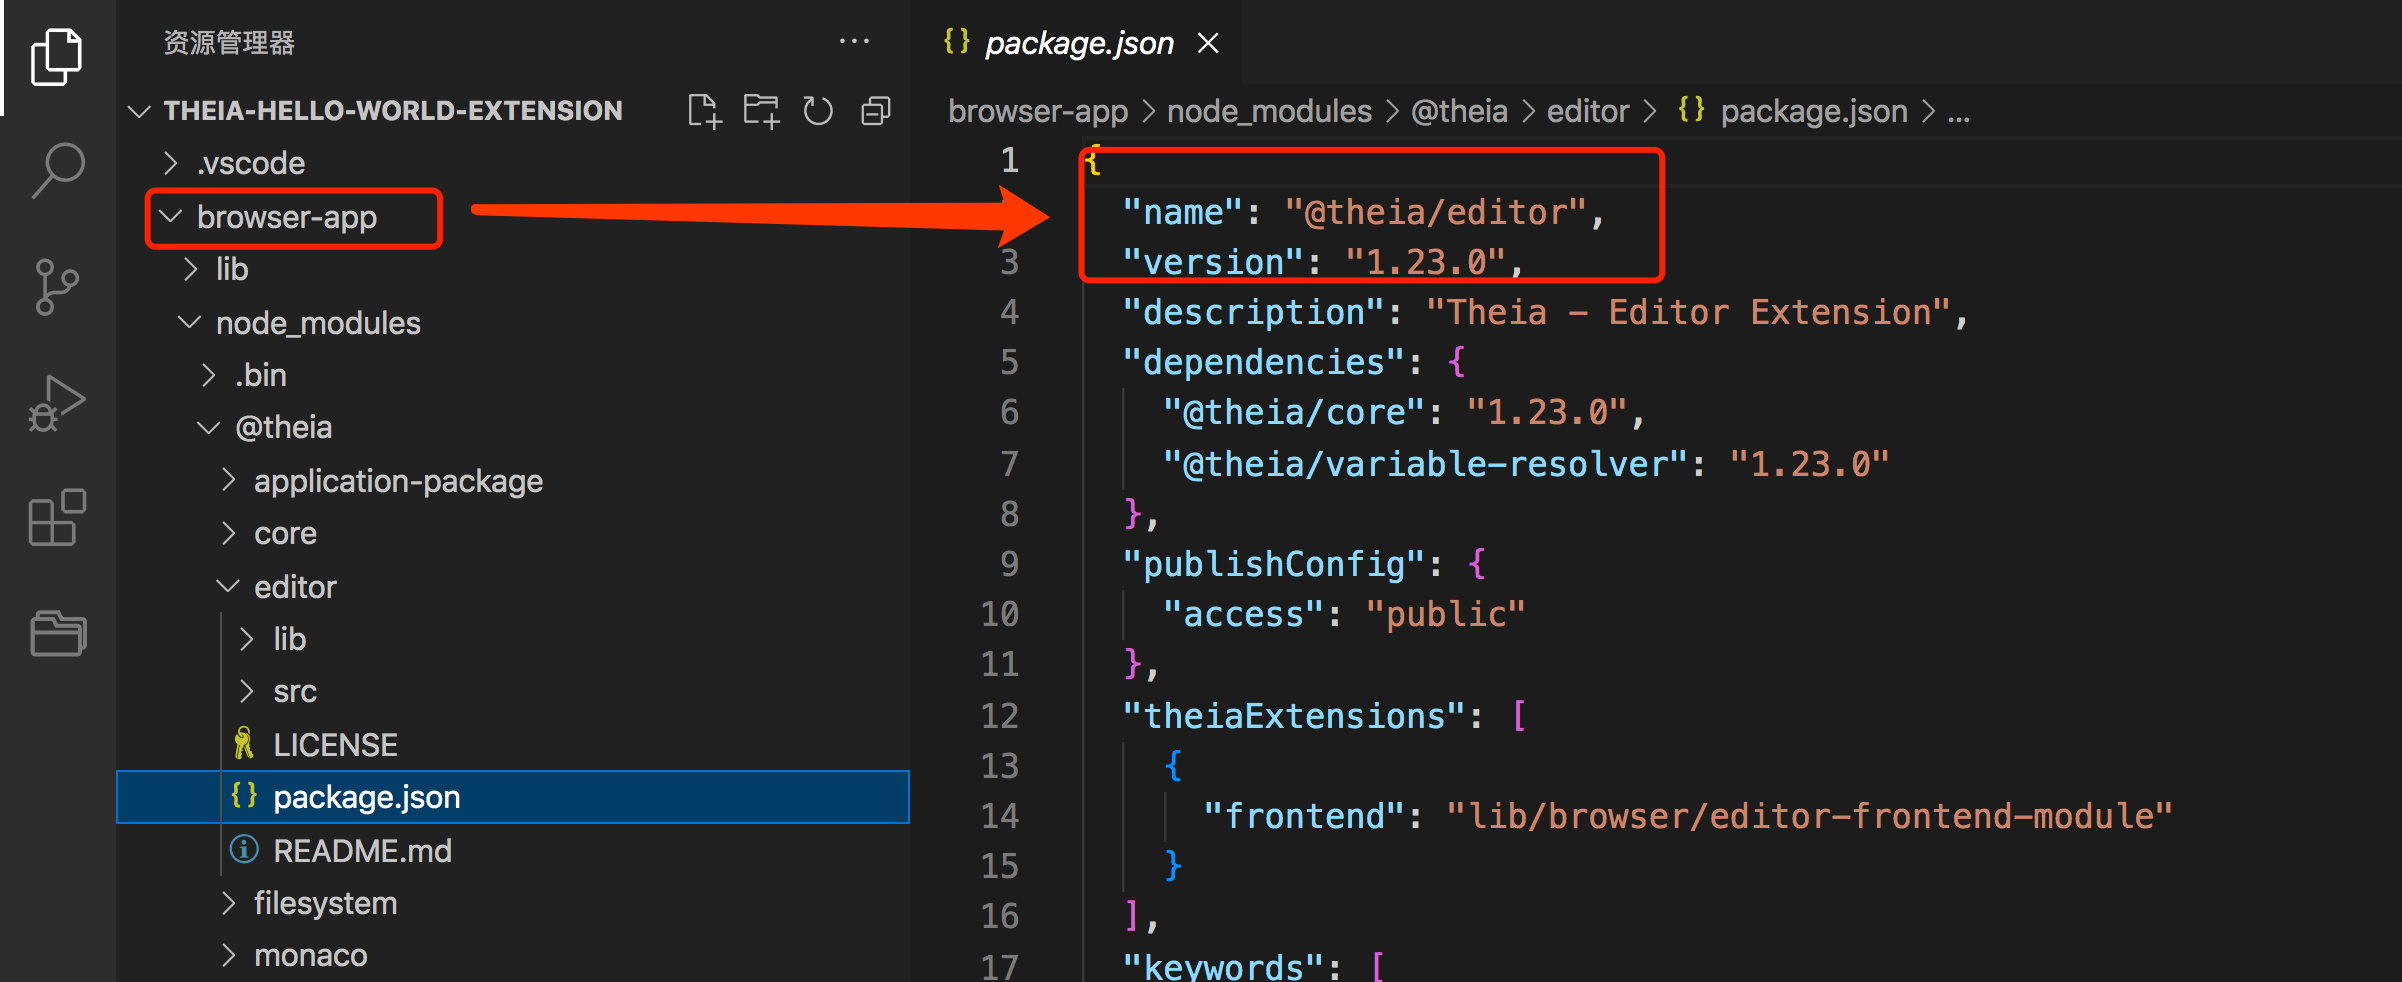Expand the lib folder under browser-app

coord(190,269)
